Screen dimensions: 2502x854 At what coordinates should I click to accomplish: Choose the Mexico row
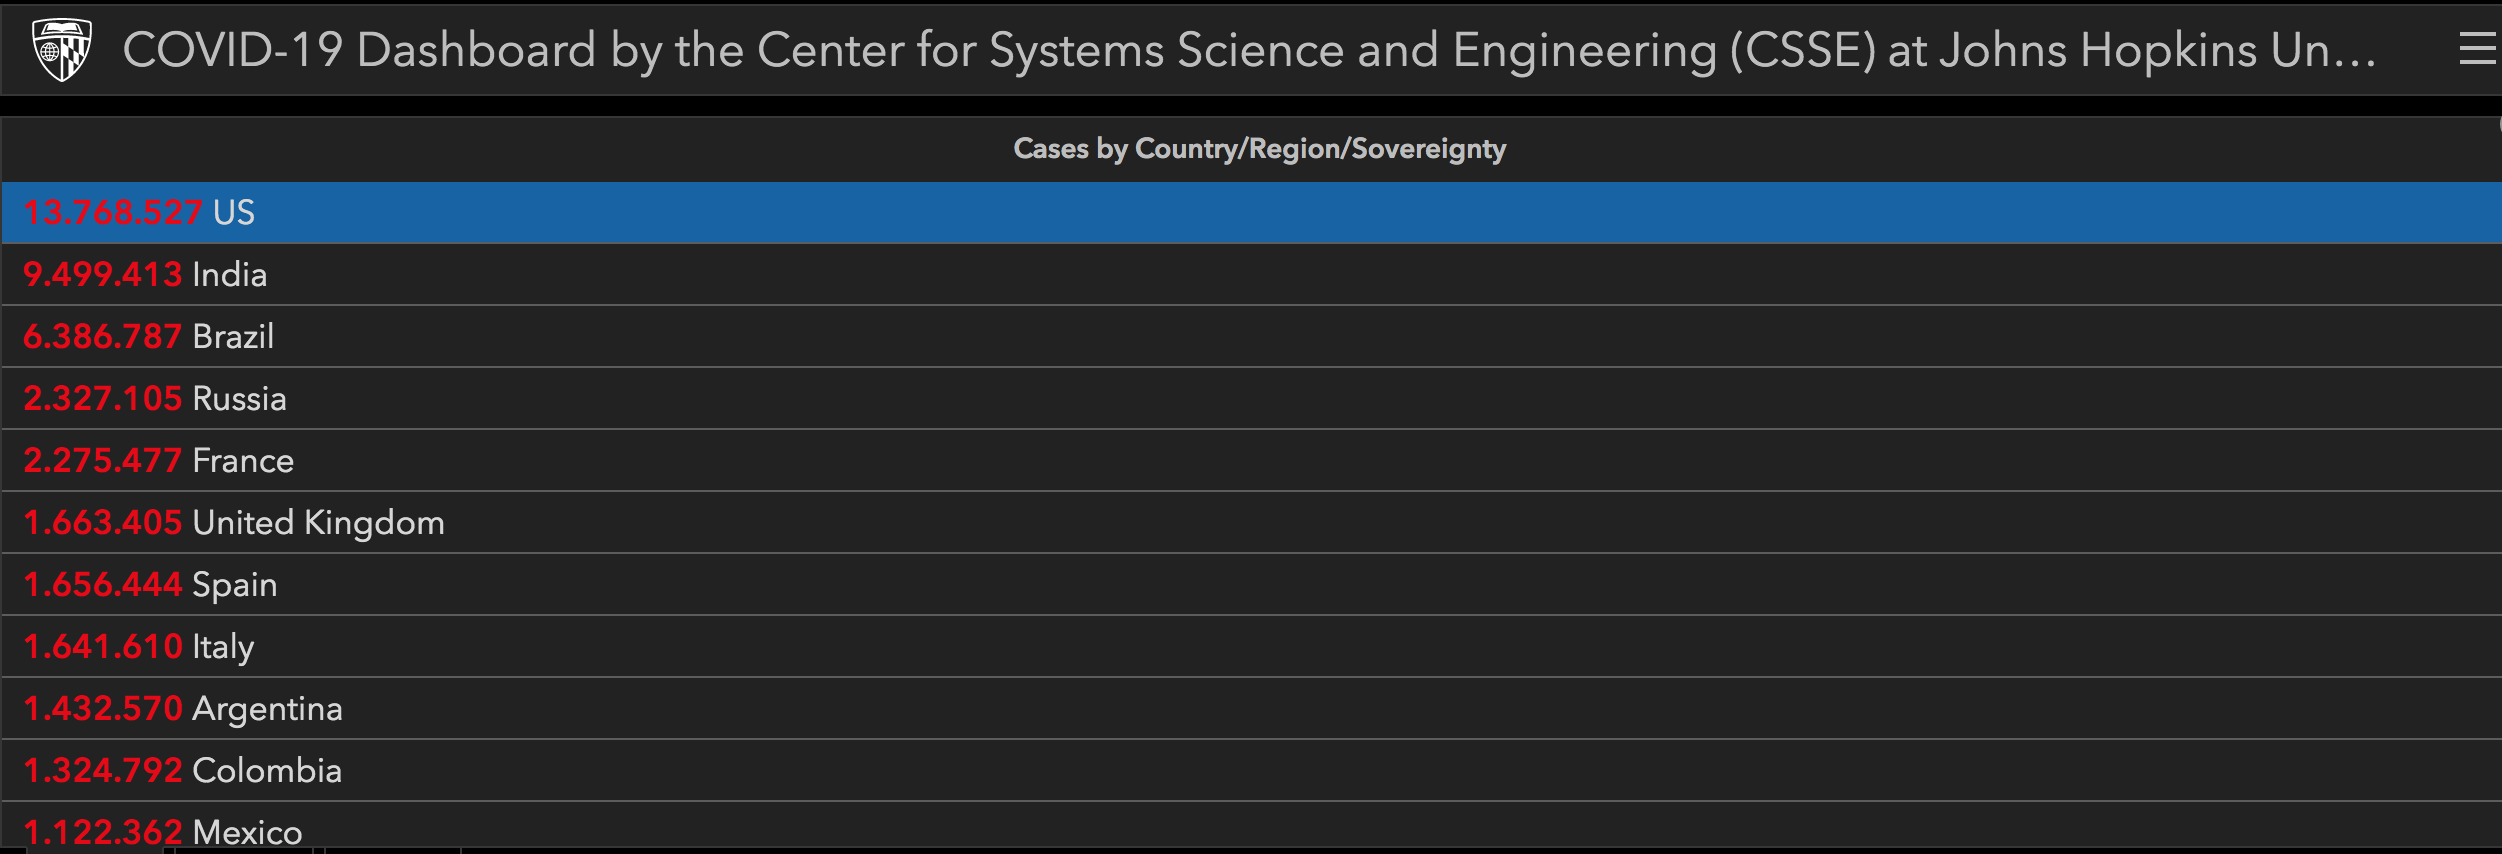(247, 832)
